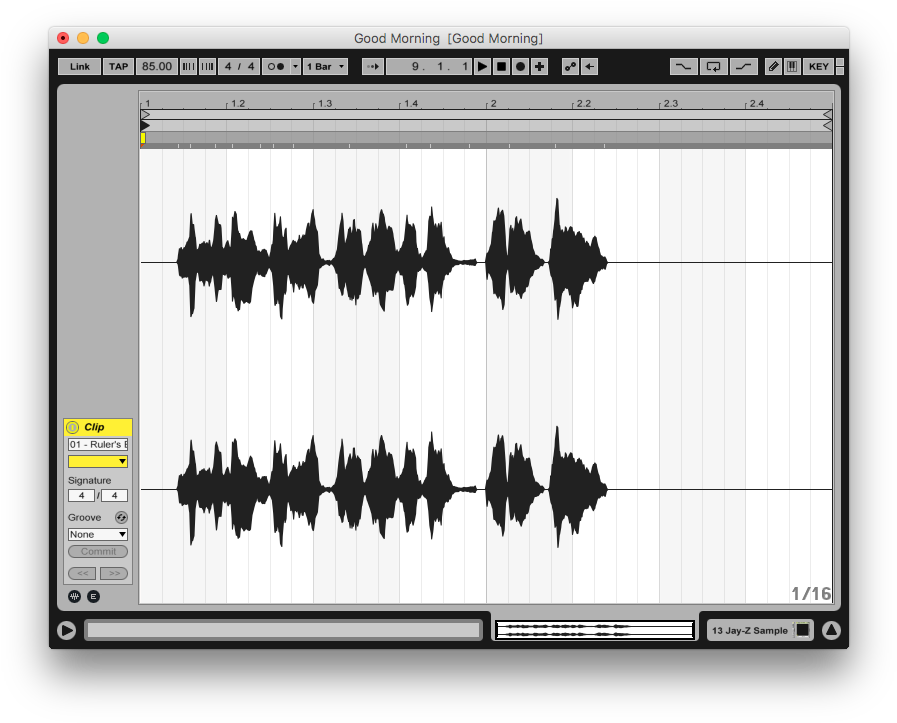Click the tempo nudge icon beside 85.00
Image resolution: width=897 pixels, height=723 pixels.
pyautogui.click(x=189, y=66)
